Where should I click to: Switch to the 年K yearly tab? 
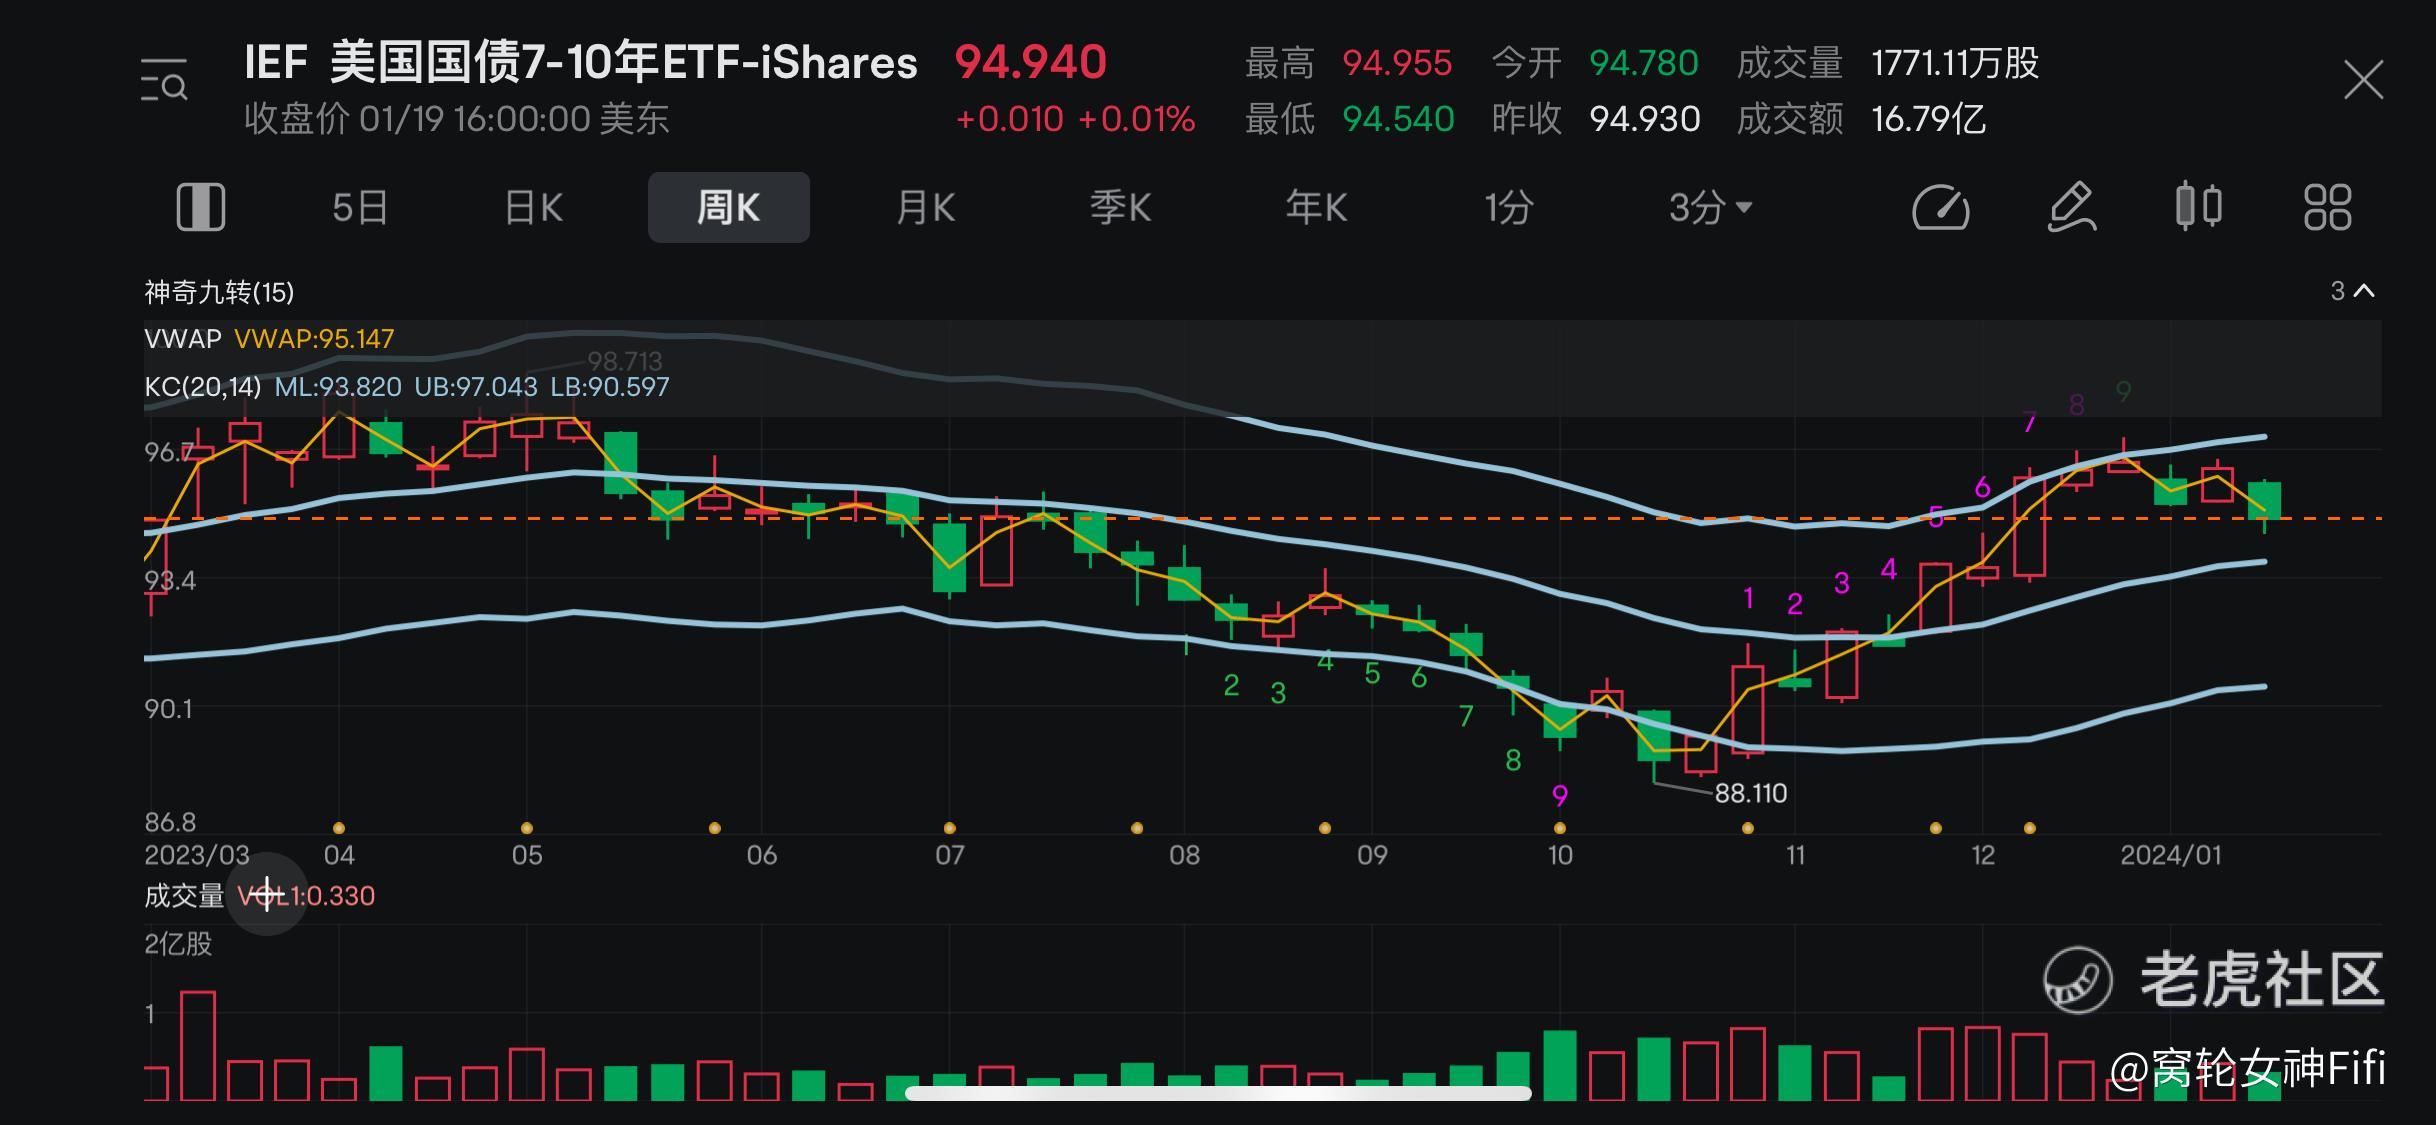(x=1316, y=208)
